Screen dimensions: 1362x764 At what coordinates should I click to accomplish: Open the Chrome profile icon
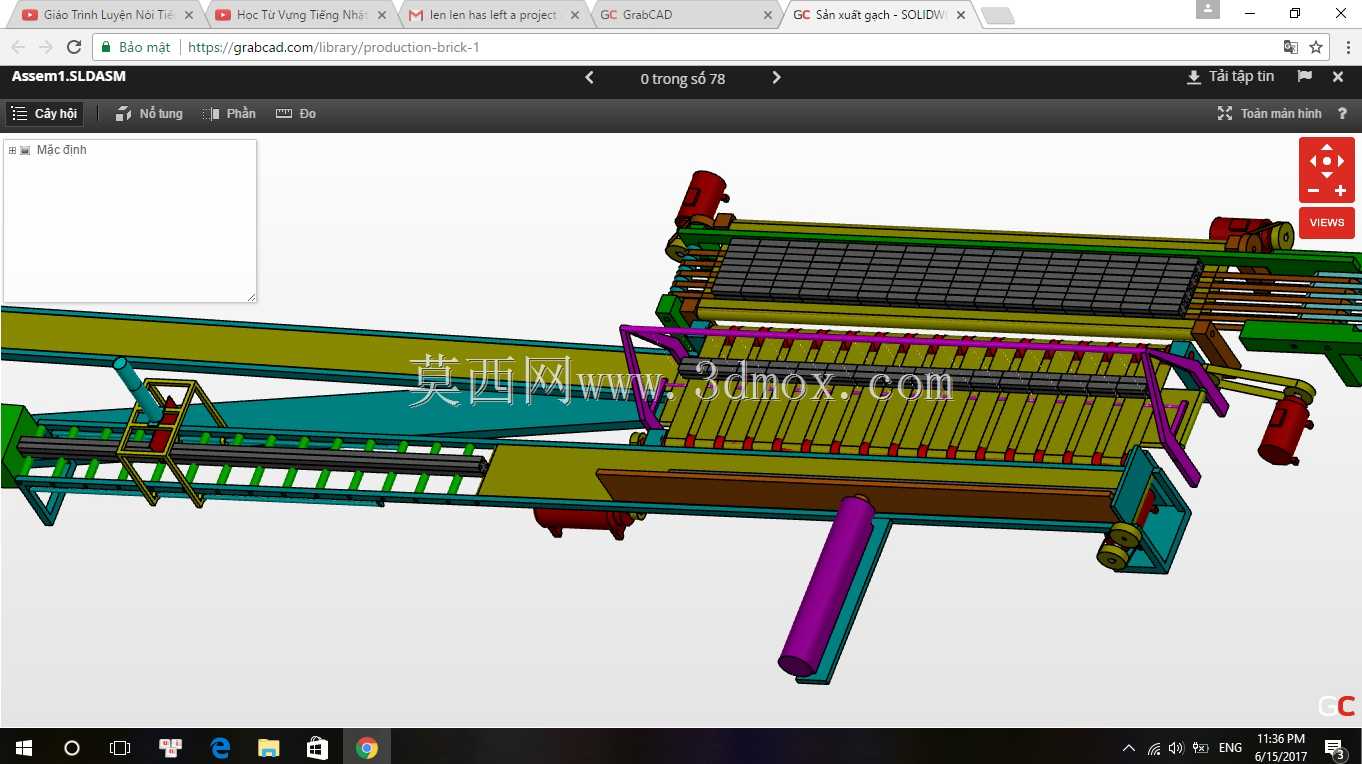[1208, 9]
